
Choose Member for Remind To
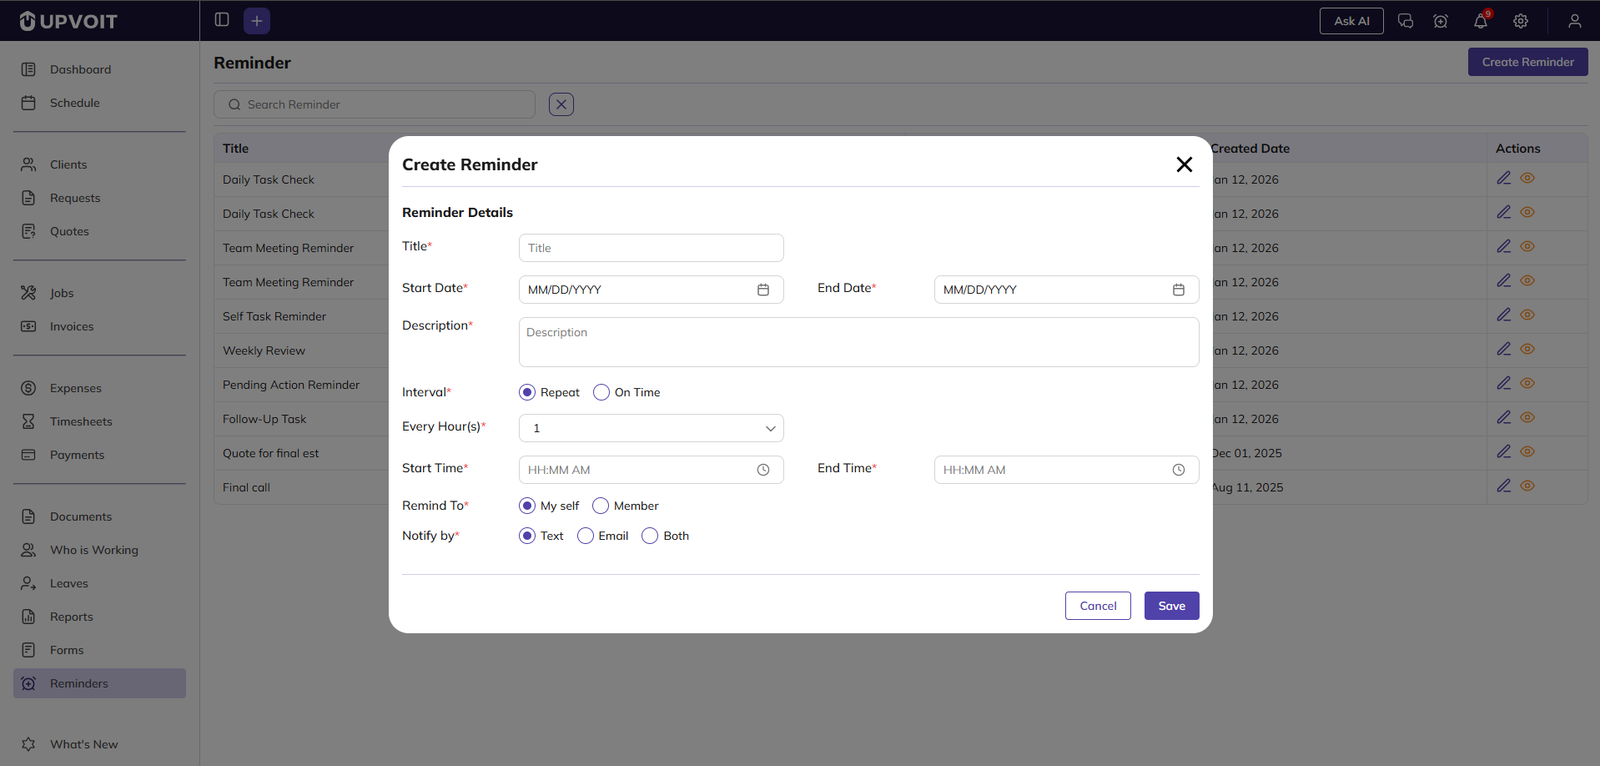601,506
